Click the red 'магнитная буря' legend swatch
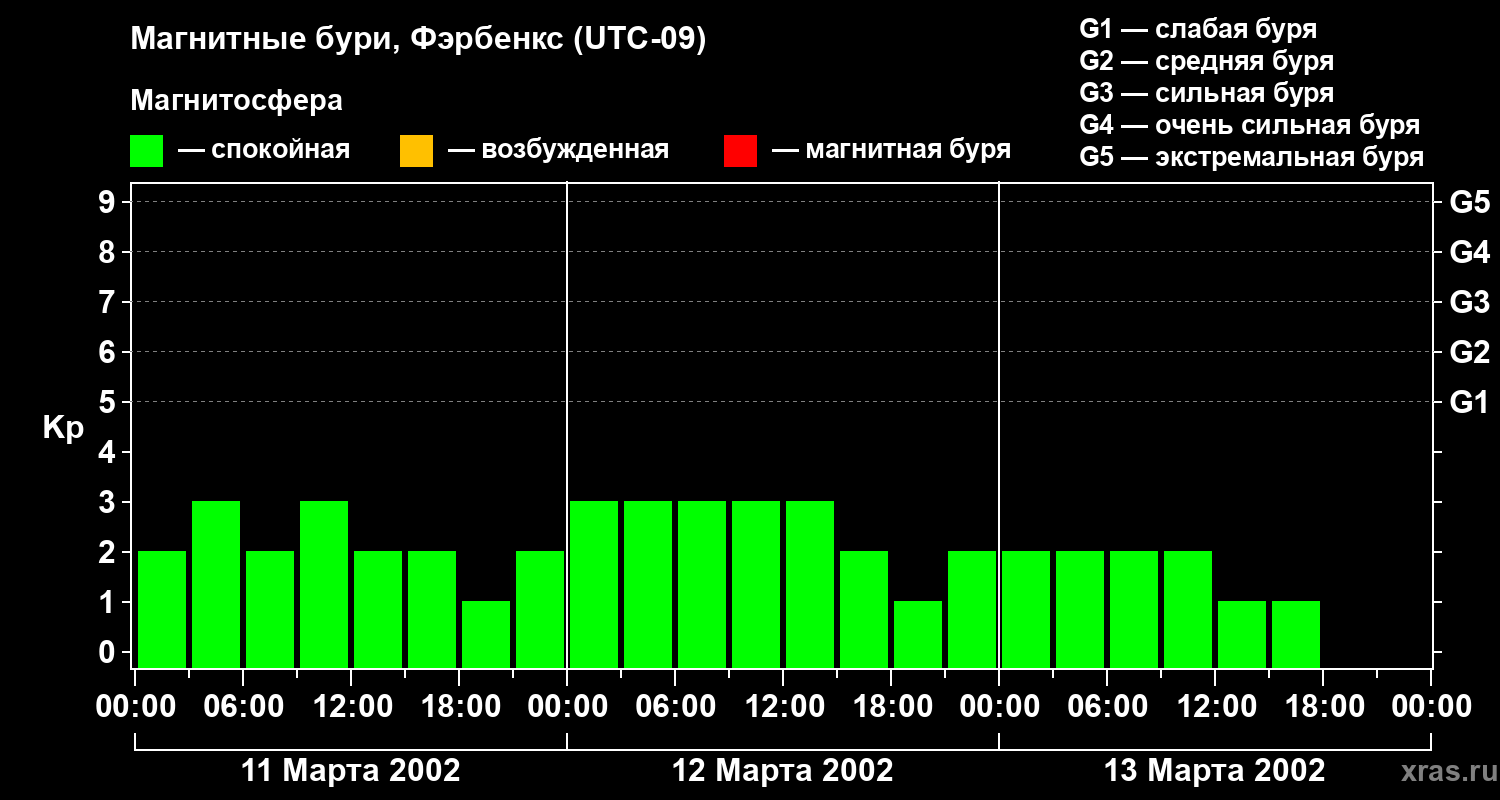Viewport: 1500px width, 800px height. (740, 151)
